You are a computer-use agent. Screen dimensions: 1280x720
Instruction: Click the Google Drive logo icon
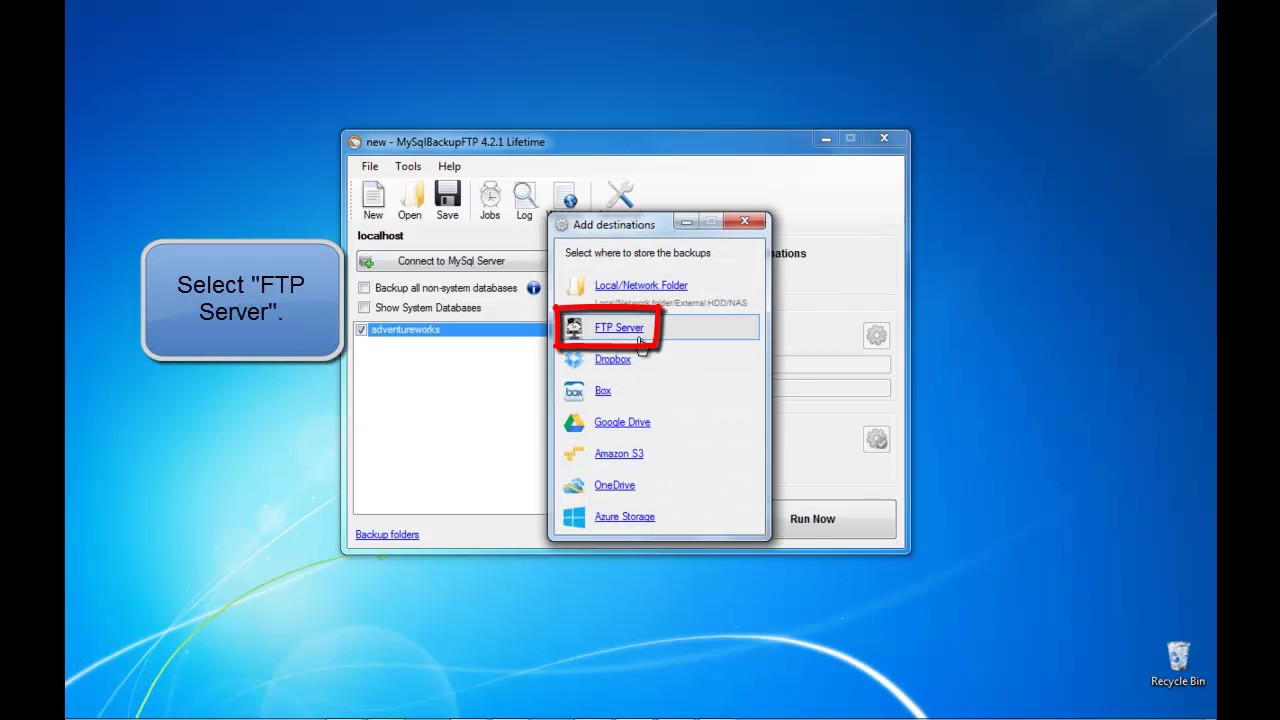[x=574, y=422]
